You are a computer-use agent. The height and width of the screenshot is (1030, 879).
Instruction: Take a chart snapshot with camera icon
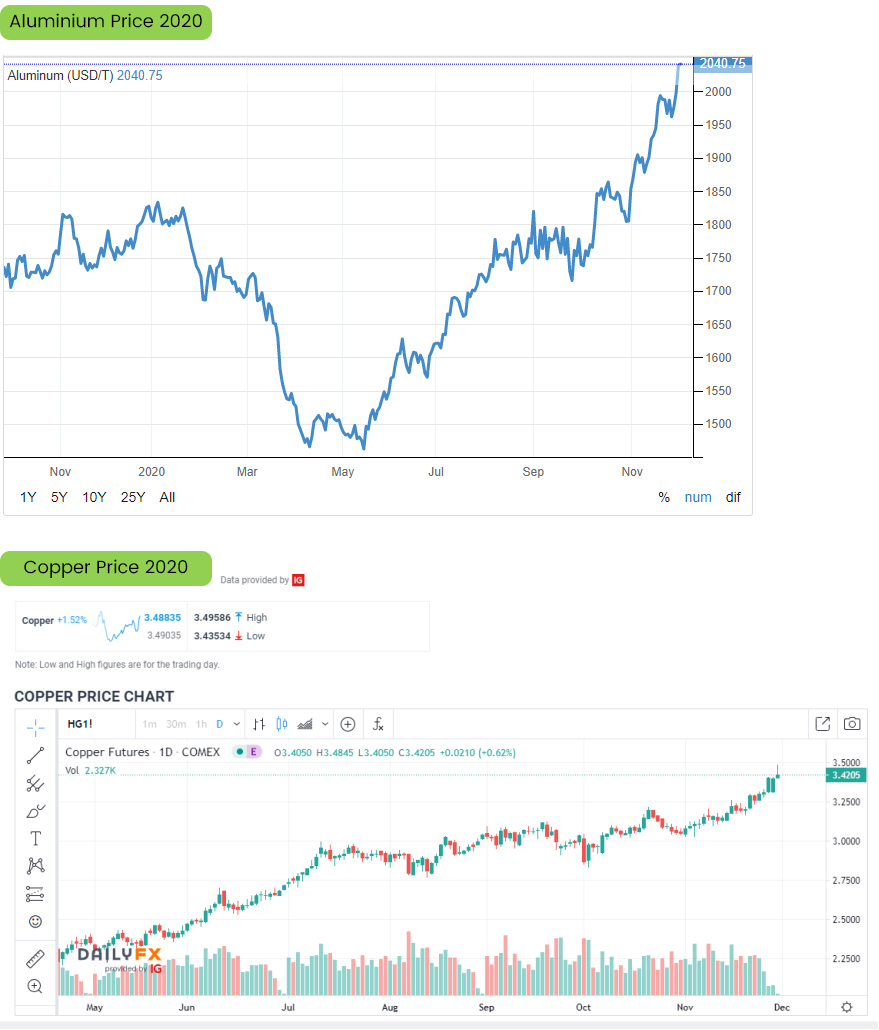(852, 724)
